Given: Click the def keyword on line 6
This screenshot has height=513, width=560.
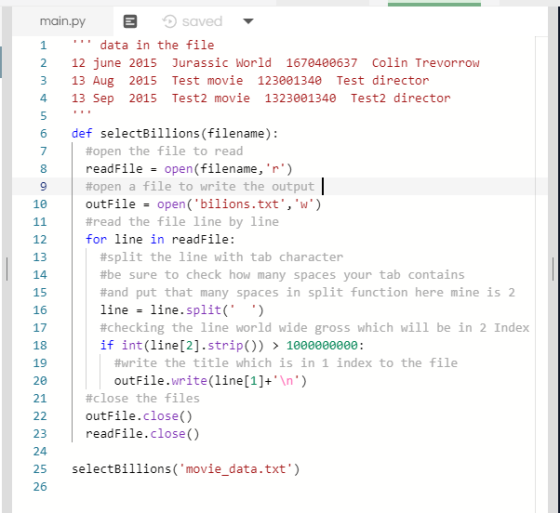Looking at the screenshot, I should (x=82, y=134).
